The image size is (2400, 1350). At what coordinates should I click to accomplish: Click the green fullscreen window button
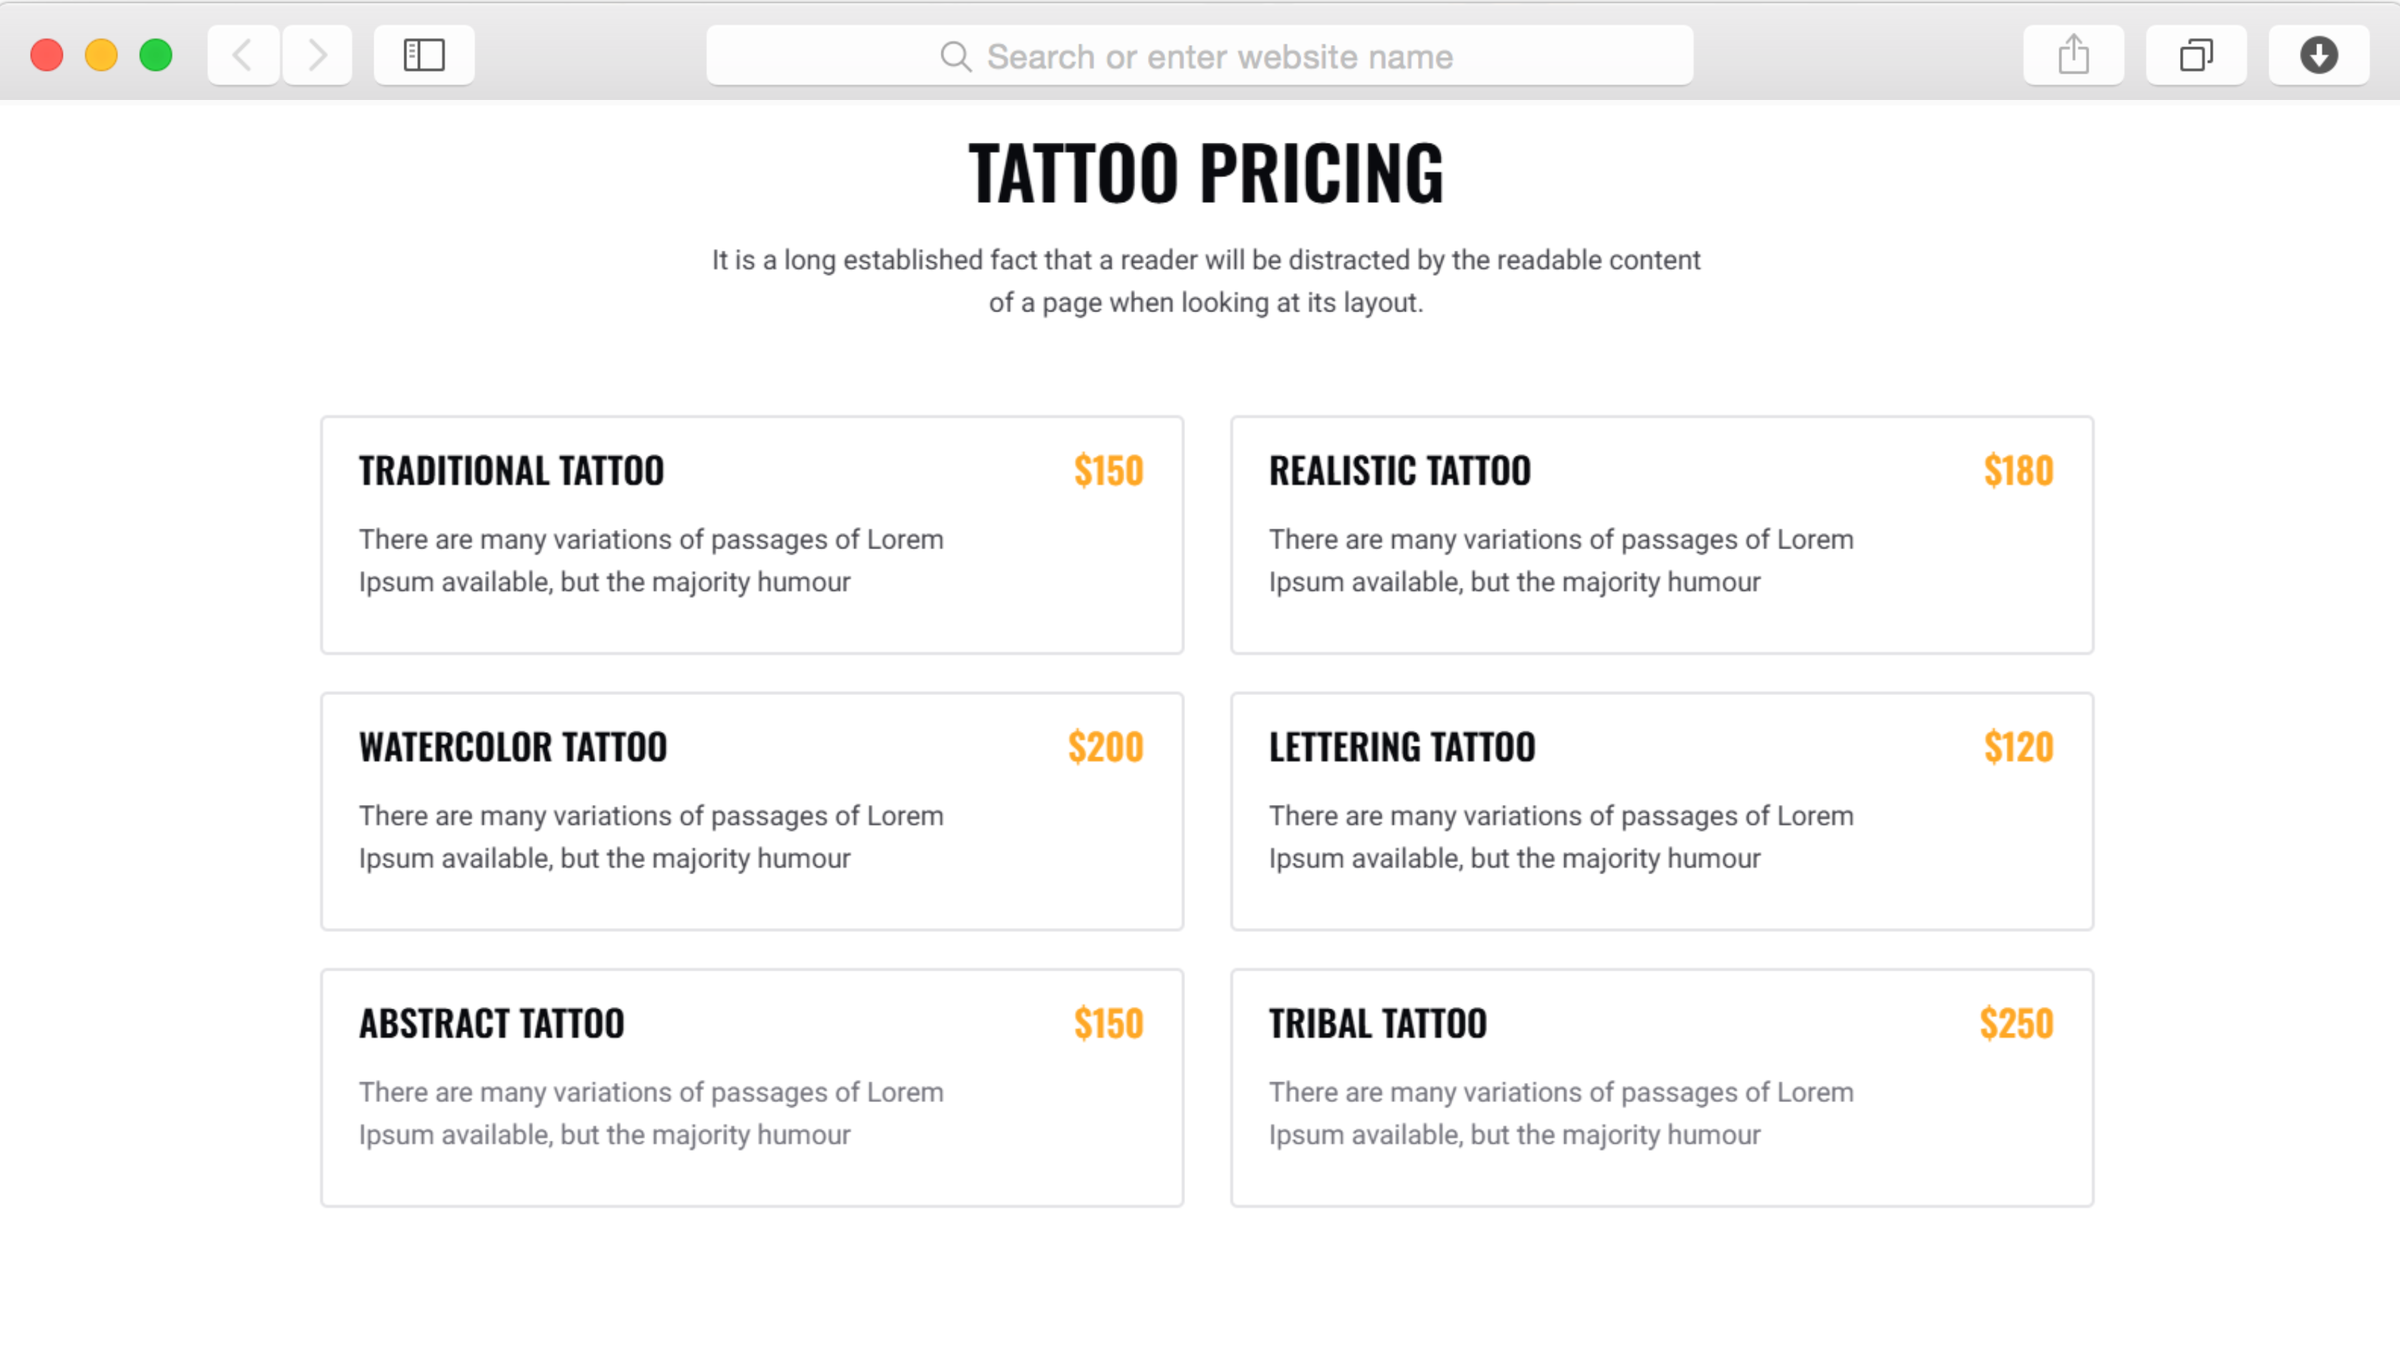point(156,55)
